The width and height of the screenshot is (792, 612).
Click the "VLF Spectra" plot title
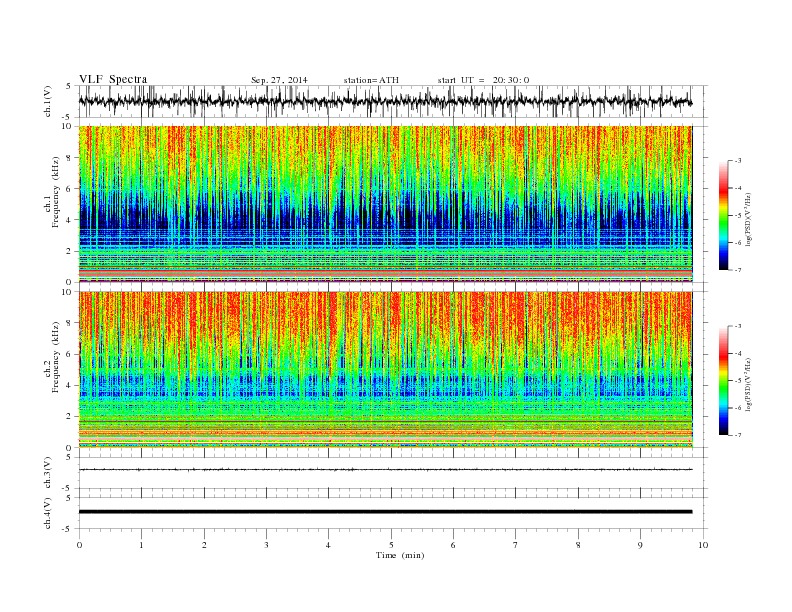(x=113, y=79)
